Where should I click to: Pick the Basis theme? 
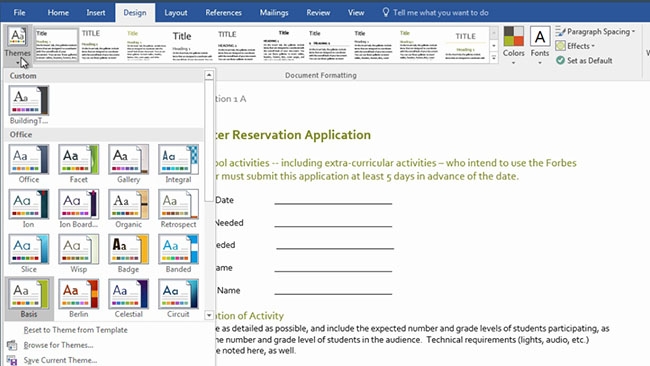tap(29, 298)
